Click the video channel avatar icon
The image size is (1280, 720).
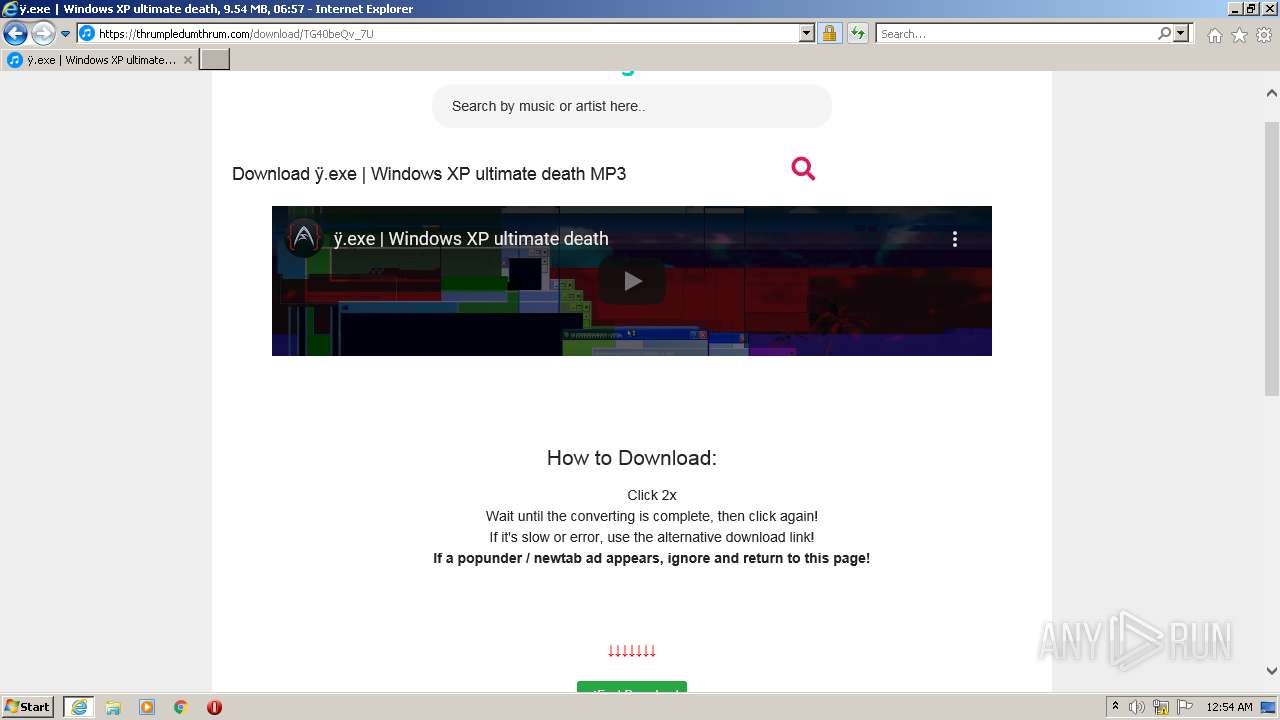pyautogui.click(x=303, y=239)
